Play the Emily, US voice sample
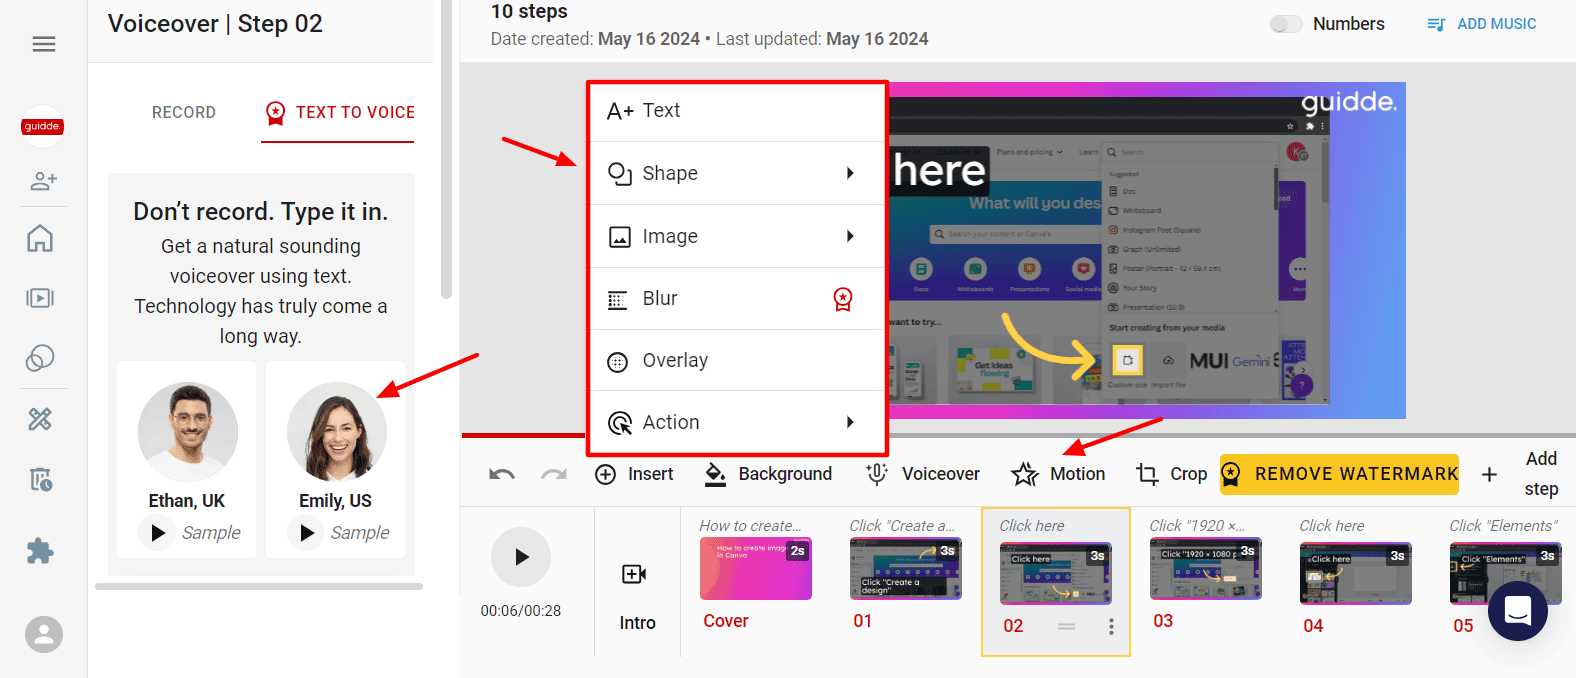Screen dimensions: 1576x678 [x=308, y=533]
